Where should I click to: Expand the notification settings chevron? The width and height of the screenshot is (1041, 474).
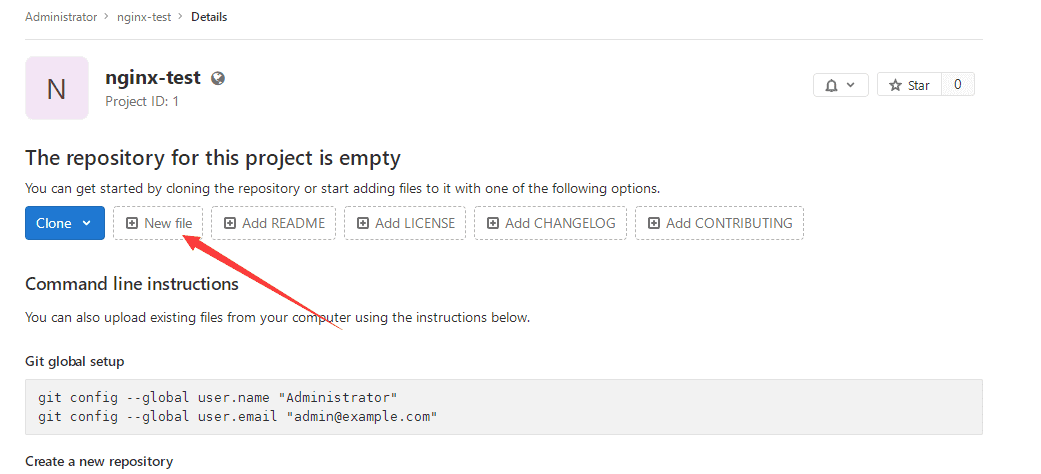point(851,86)
